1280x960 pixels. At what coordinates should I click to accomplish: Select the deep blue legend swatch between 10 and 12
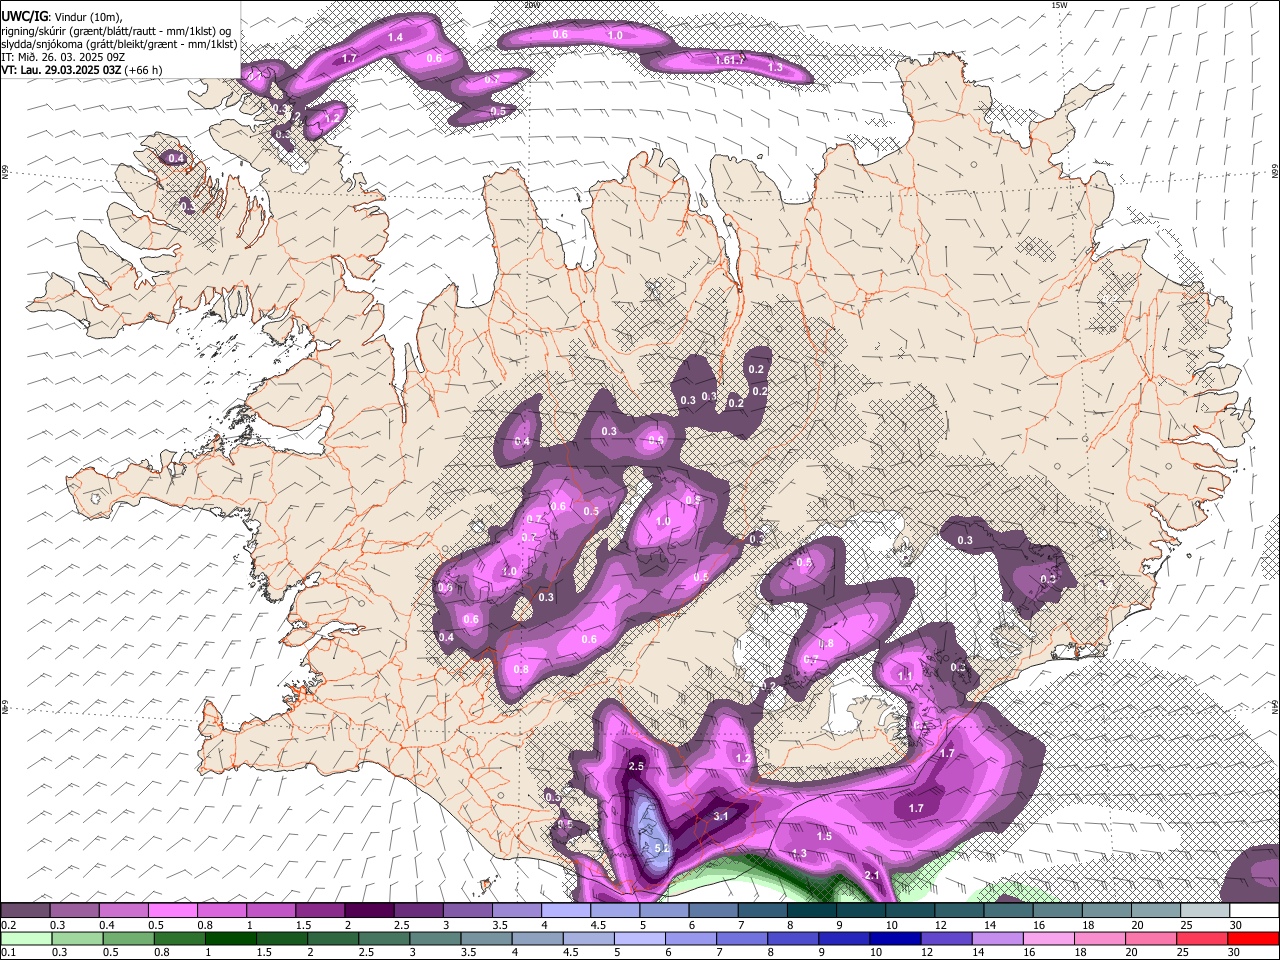895,938
